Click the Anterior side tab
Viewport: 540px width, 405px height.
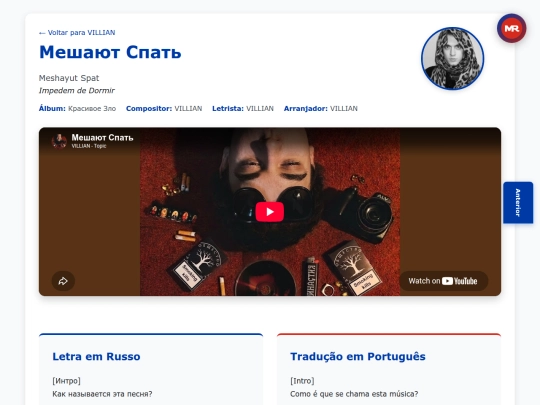[518, 202]
